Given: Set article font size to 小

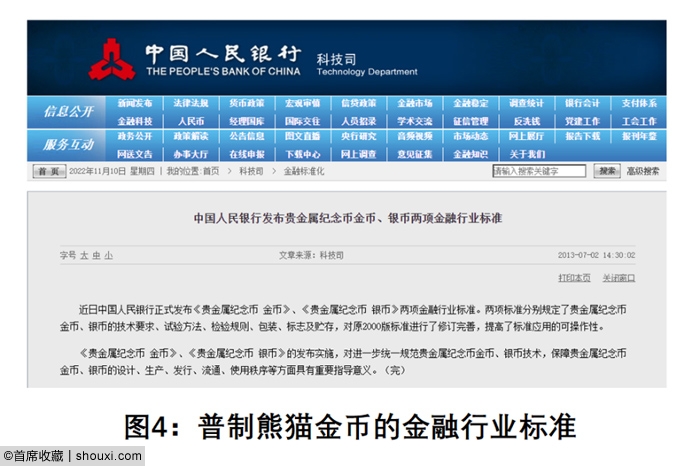Looking at the screenshot, I should point(108,256).
